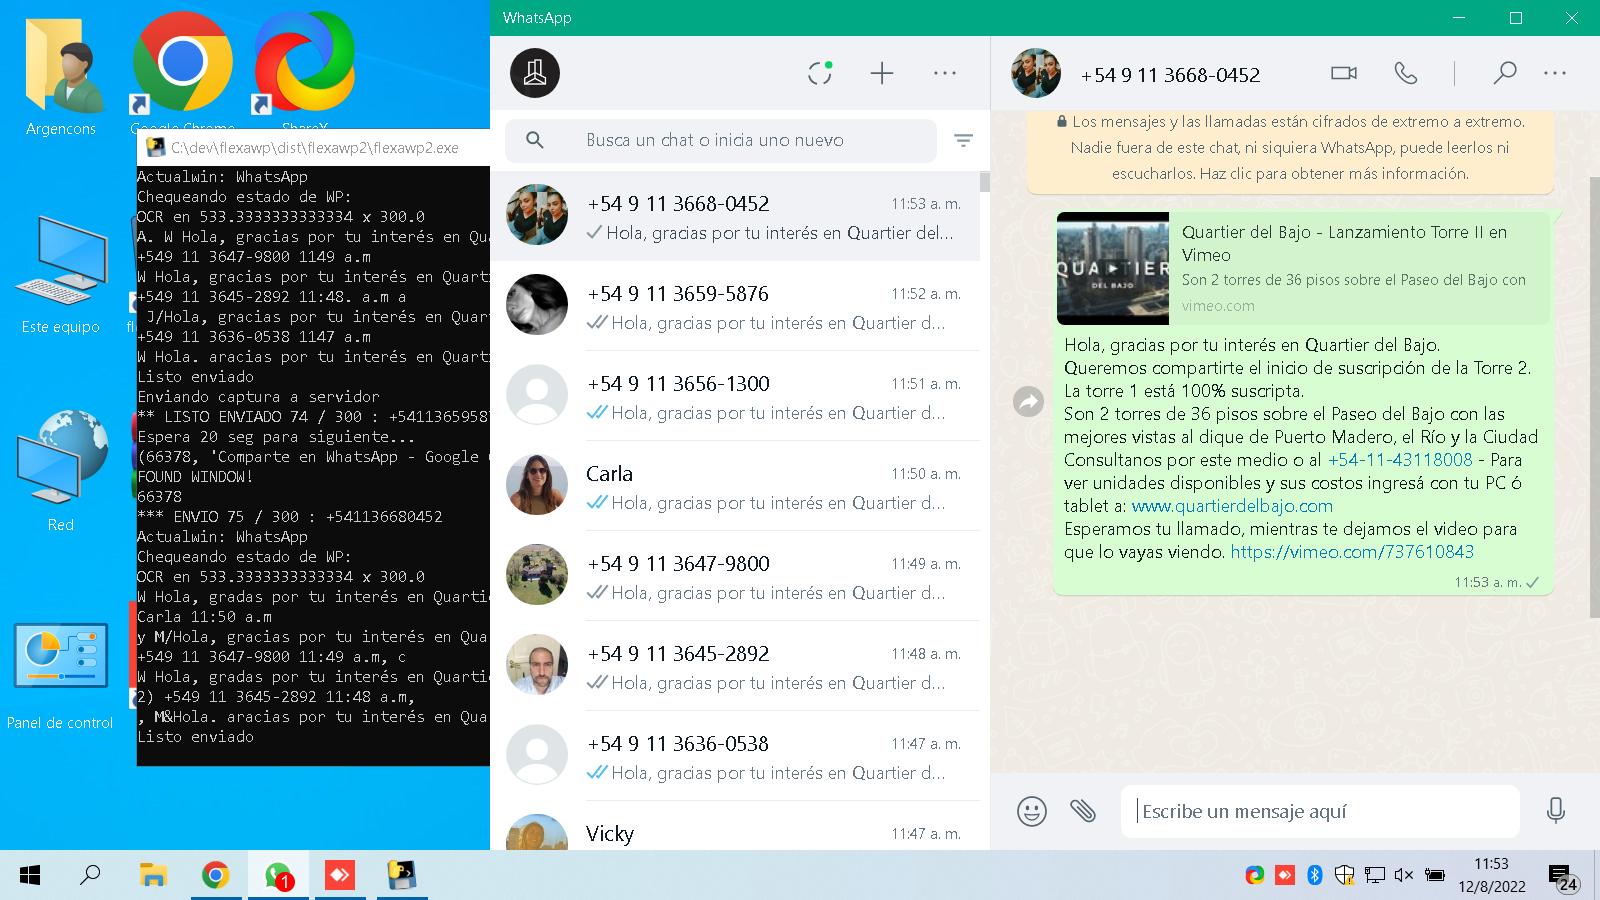
Task: Open chat with +54 9 11 3656-1300
Action: [735, 396]
